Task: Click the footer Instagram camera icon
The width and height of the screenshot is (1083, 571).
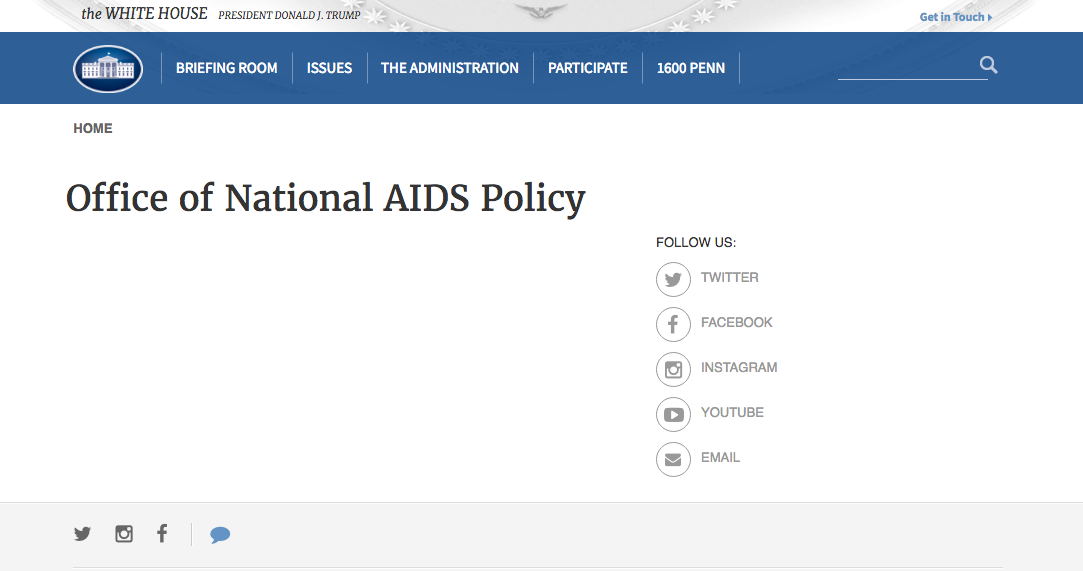Action: tap(124, 534)
